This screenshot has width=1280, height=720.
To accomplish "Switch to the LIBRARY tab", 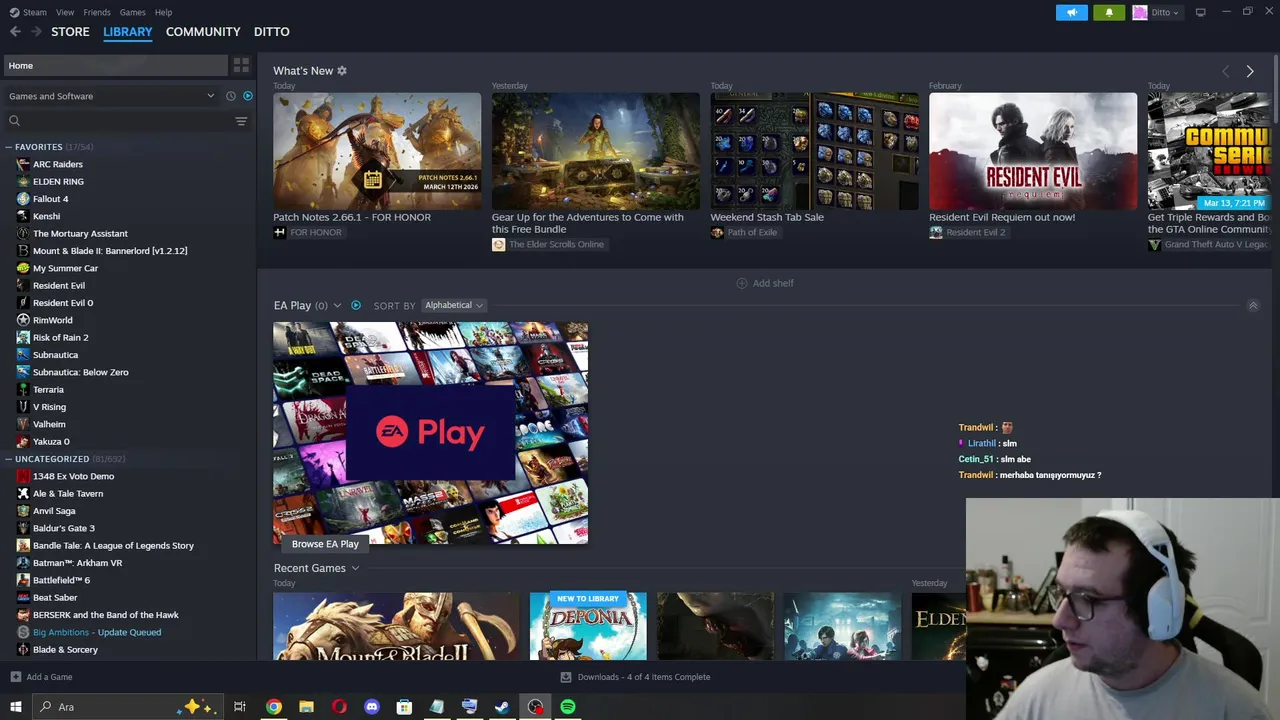I will (128, 32).
